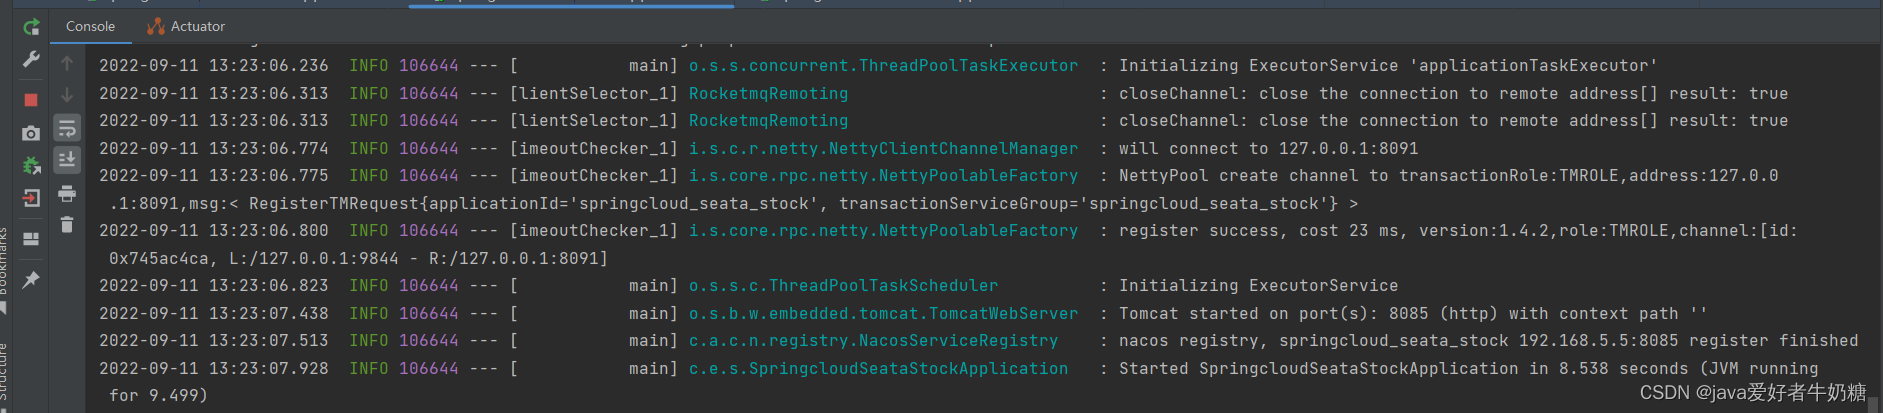Print console output with printer icon
The width and height of the screenshot is (1883, 413).
point(67,193)
